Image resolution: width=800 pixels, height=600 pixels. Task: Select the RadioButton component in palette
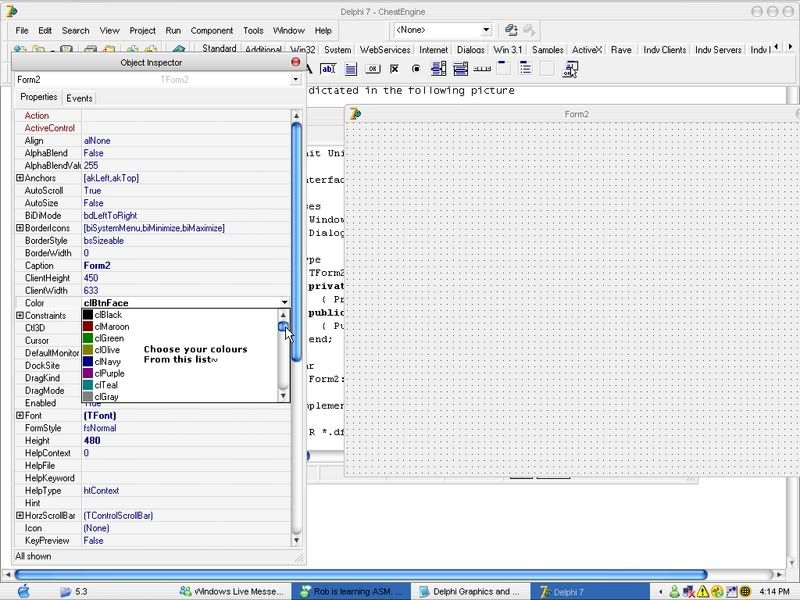(416, 69)
